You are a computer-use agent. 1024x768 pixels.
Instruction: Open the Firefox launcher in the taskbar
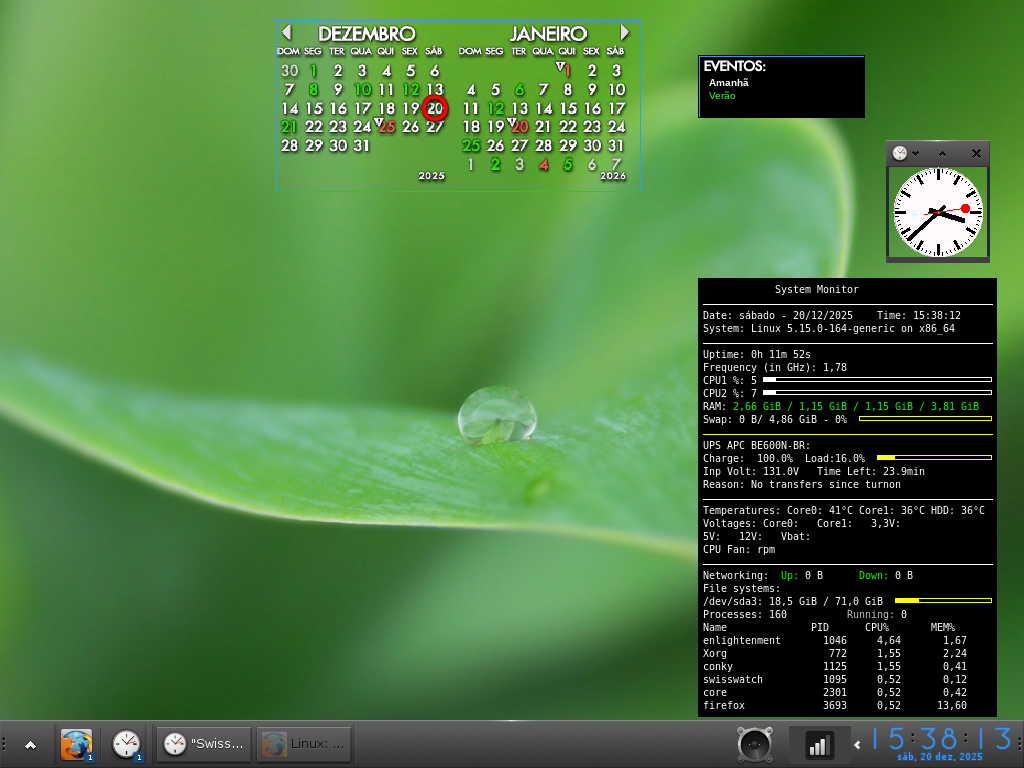pyautogui.click(x=76, y=744)
